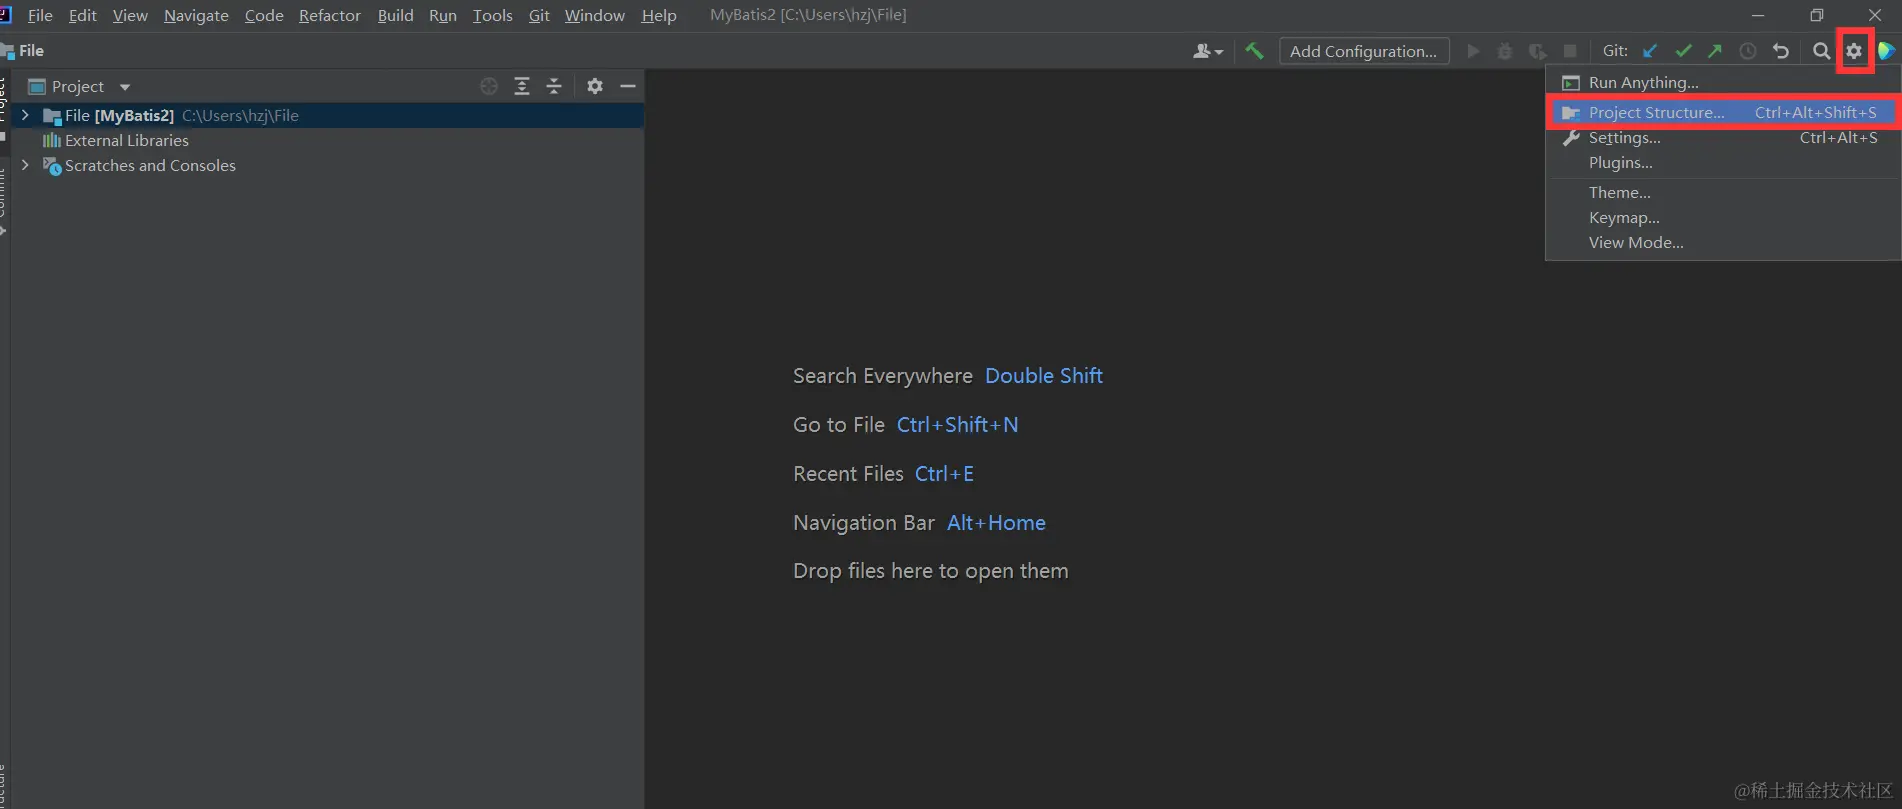Open the File menu
Image resolution: width=1902 pixels, height=809 pixels.
pos(40,15)
